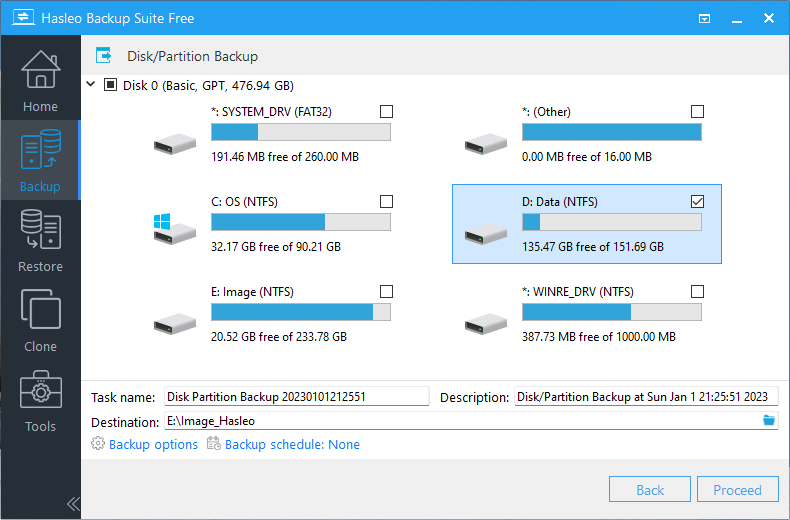
Task: Open the Home sidebar section
Action: point(40,80)
